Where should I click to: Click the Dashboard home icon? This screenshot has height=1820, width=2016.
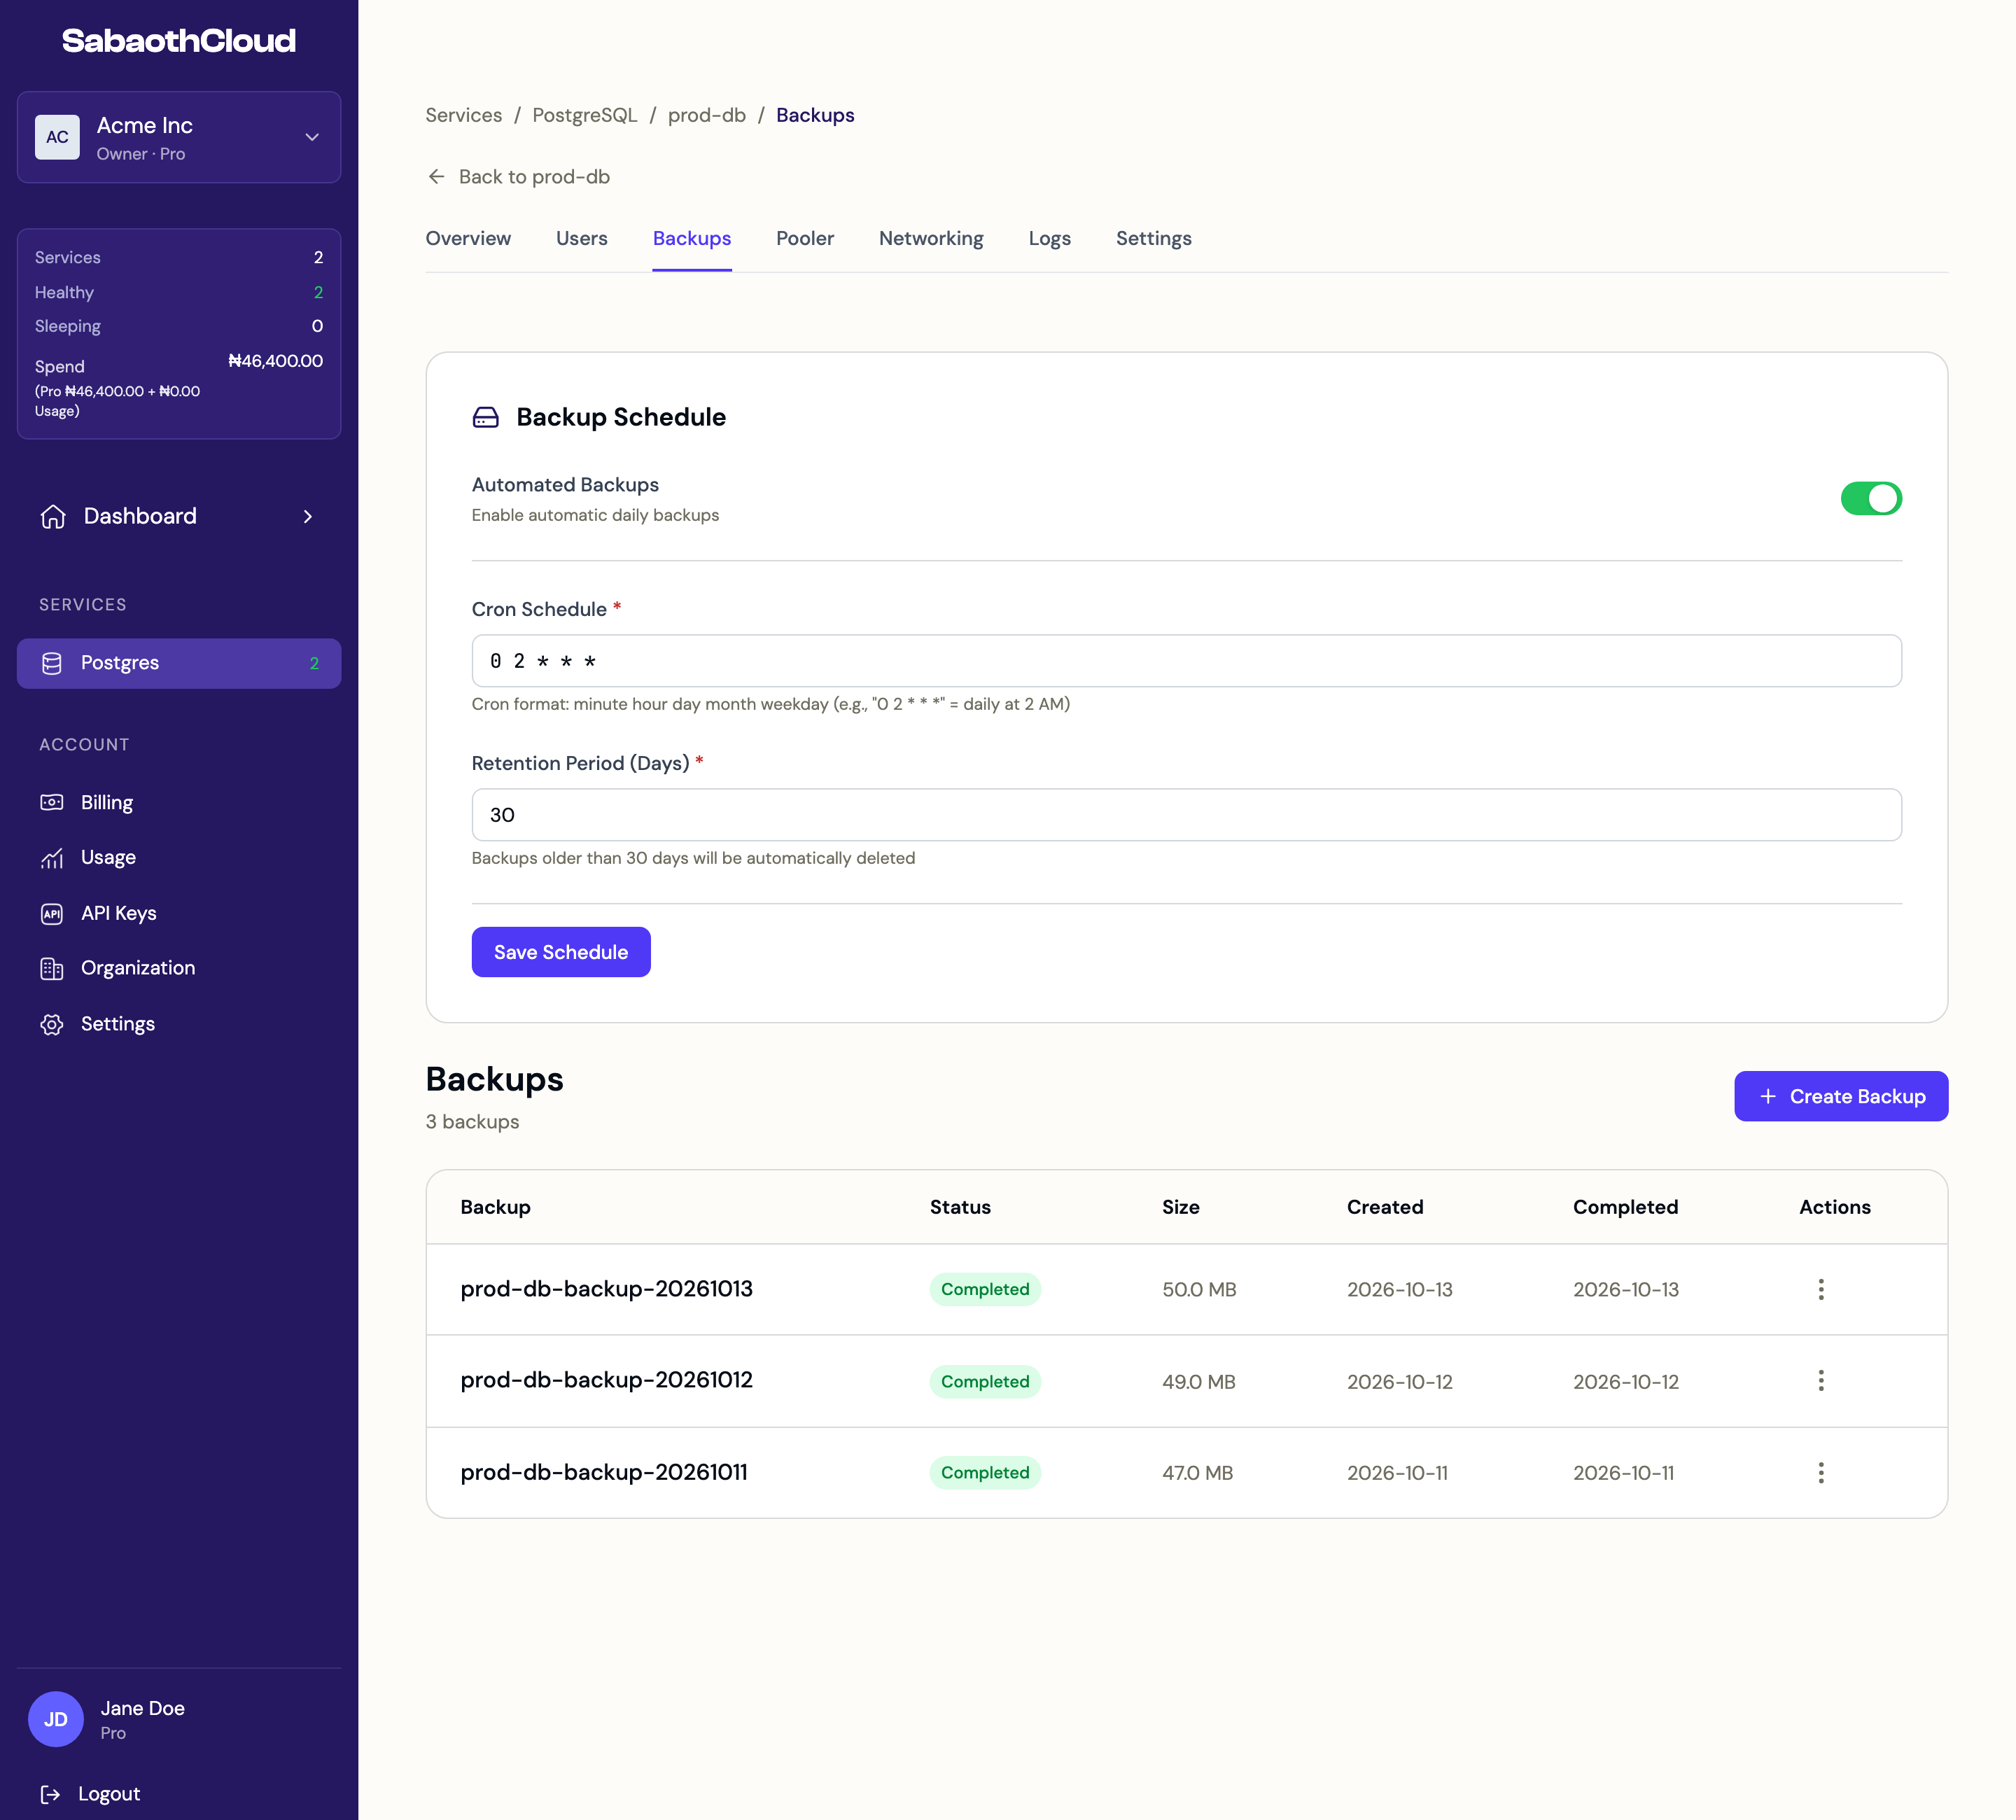tap(53, 516)
